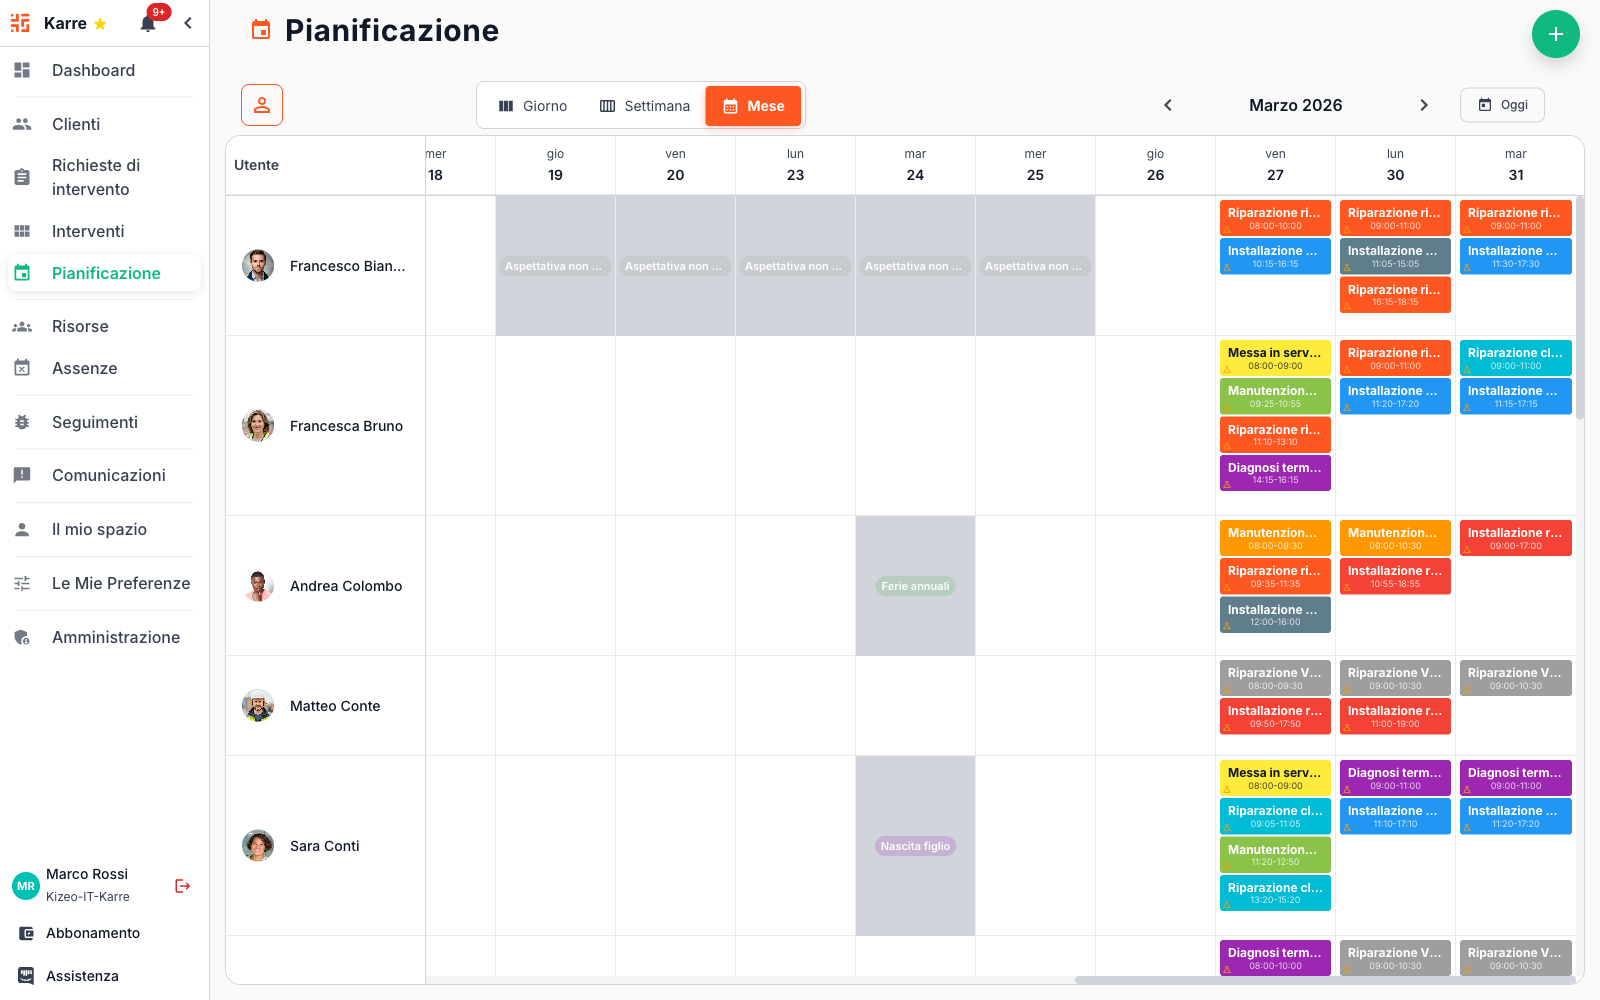
Task: Click the logout icon beside Marco Rossi
Action: [x=183, y=886]
